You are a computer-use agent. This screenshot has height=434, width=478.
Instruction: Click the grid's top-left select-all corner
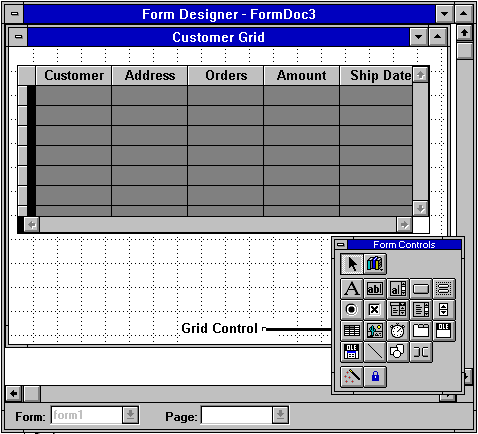[x=27, y=76]
